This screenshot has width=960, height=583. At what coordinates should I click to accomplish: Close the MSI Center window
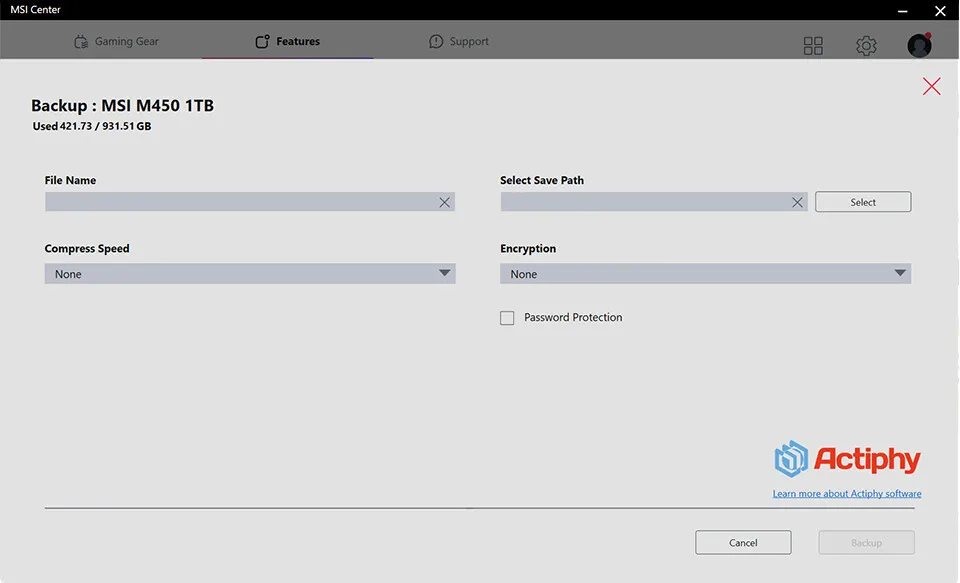coord(940,10)
